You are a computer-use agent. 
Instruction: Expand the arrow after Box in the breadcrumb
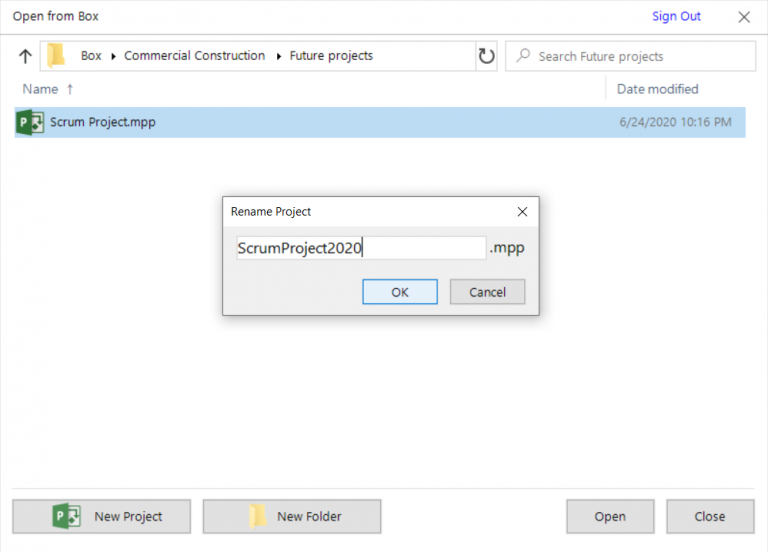pos(113,56)
